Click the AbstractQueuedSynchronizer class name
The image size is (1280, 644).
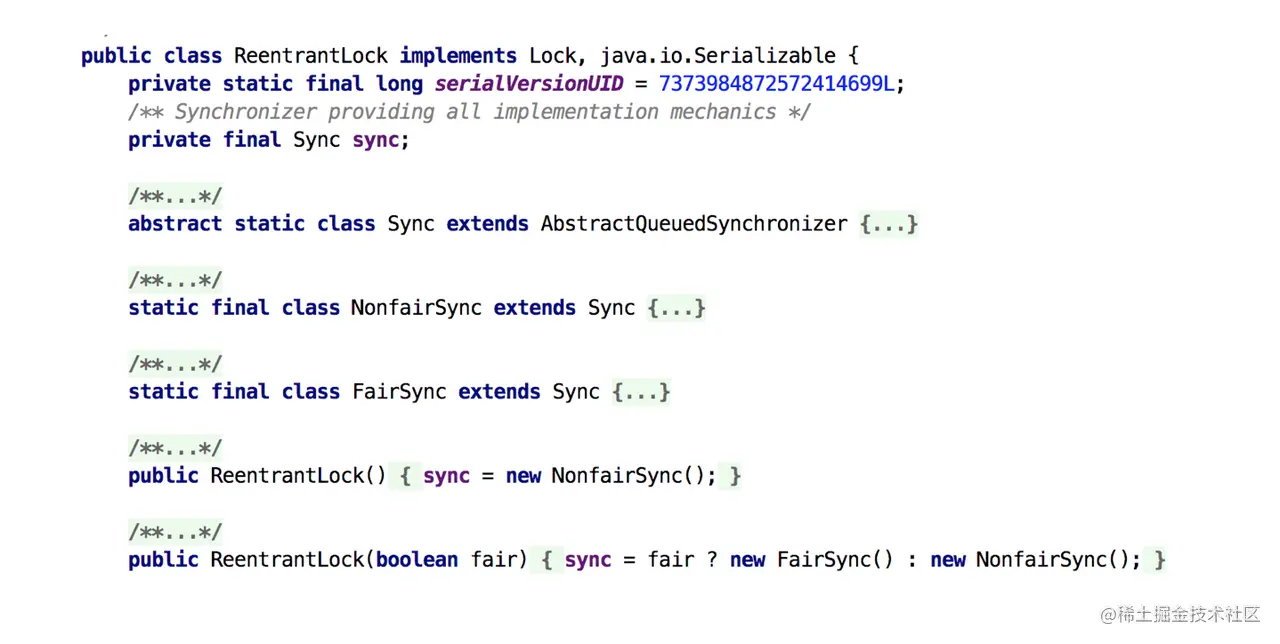tap(694, 224)
